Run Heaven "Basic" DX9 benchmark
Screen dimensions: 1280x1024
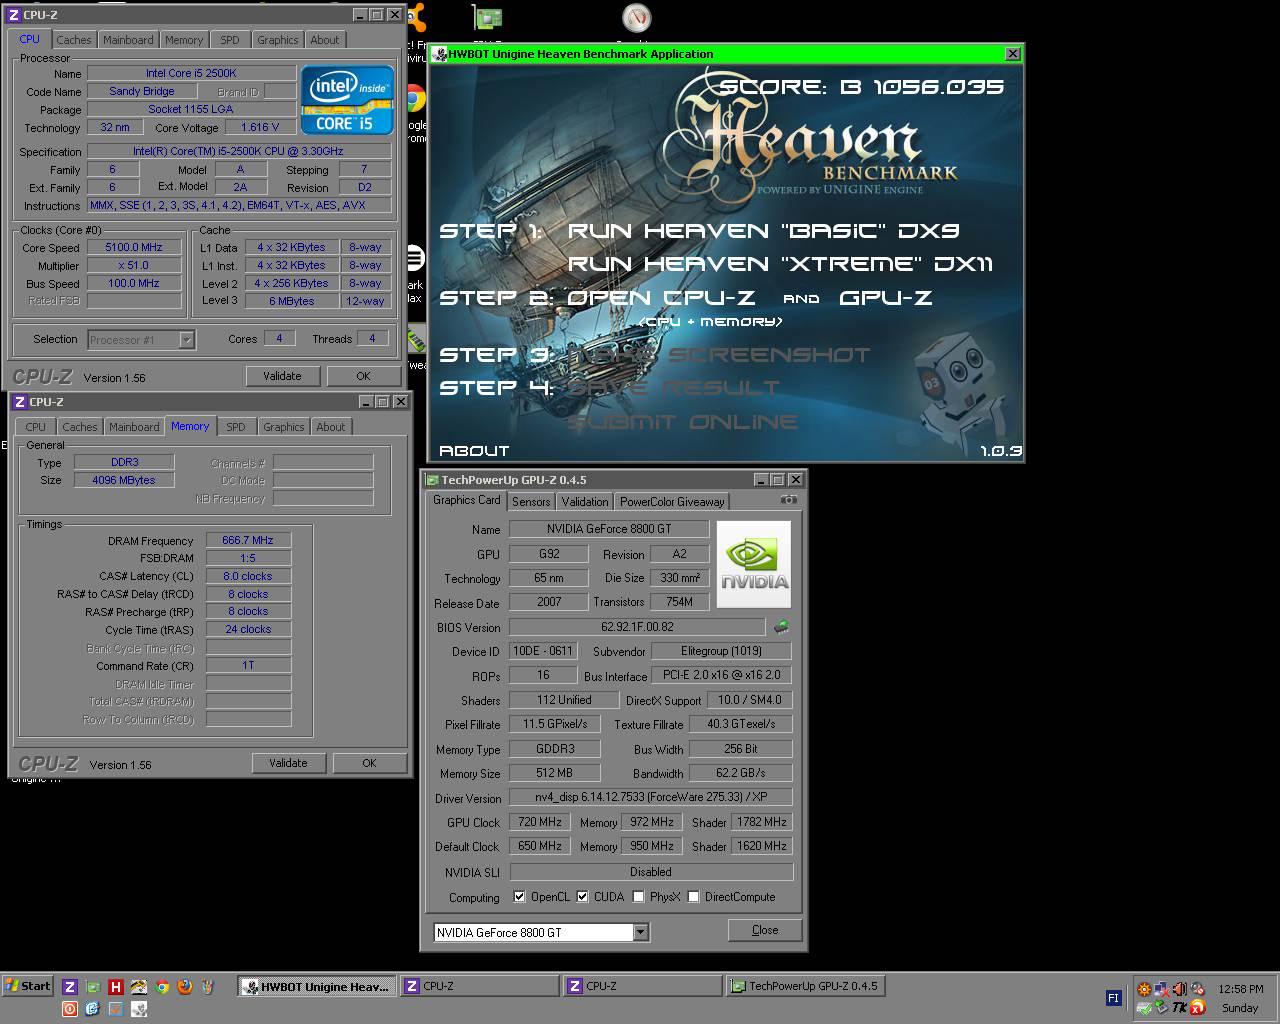click(763, 231)
